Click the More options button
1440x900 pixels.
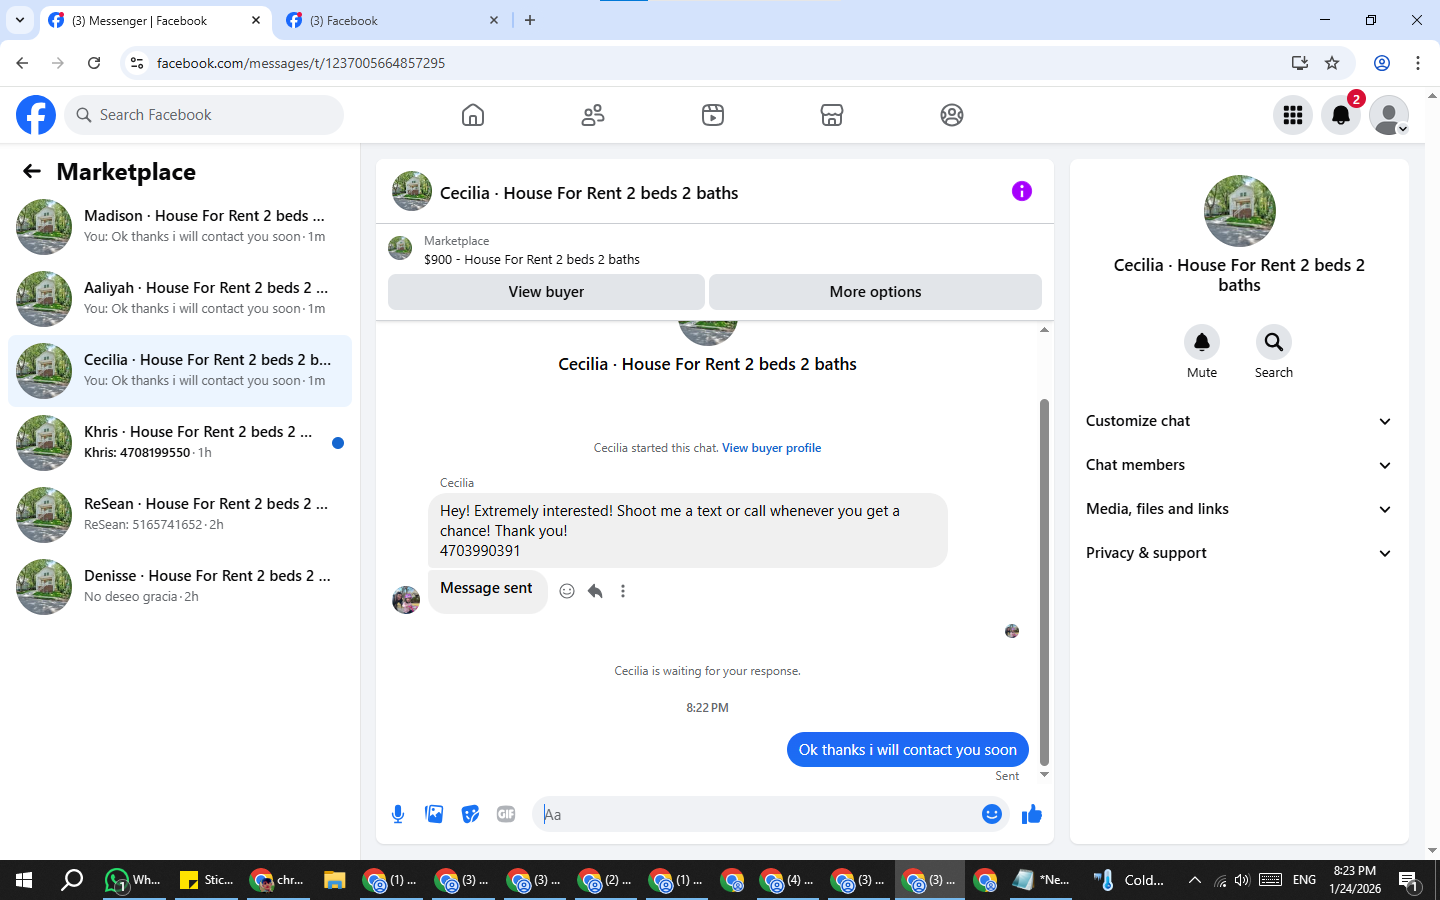click(875, 292)
